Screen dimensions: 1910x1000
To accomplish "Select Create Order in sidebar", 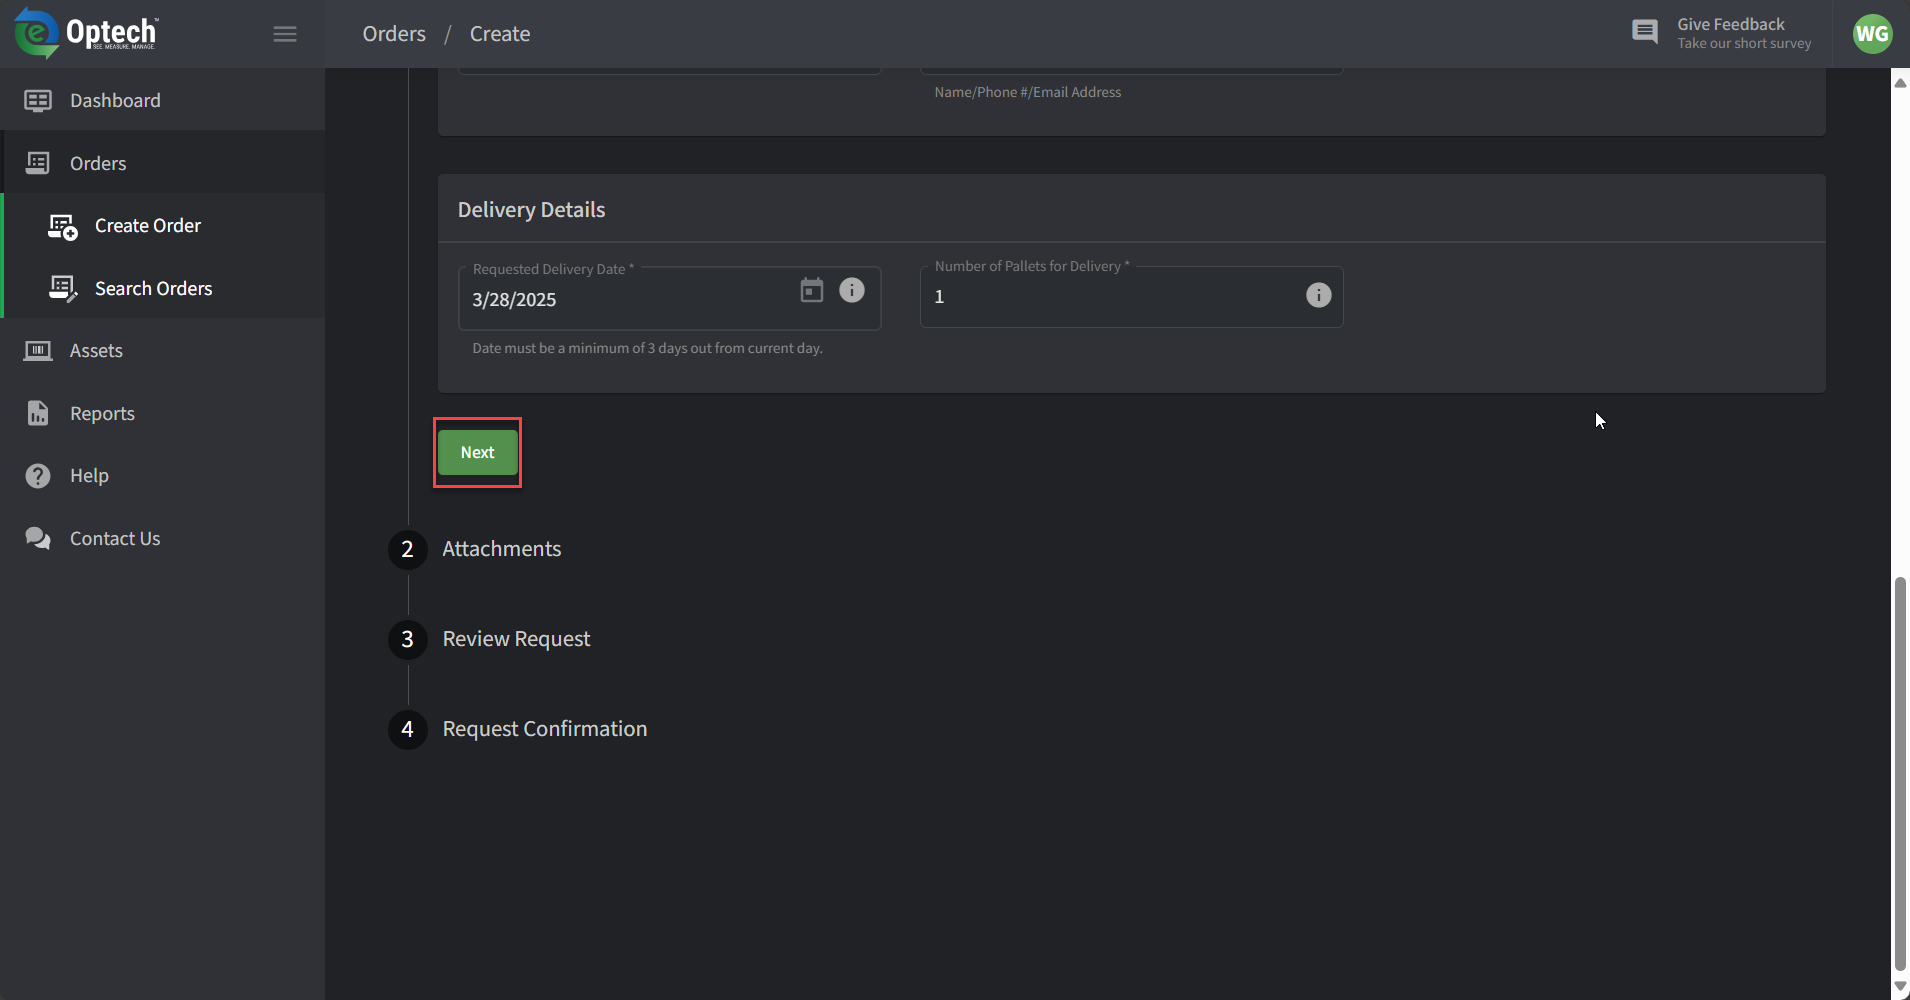I will coord(148,226).
